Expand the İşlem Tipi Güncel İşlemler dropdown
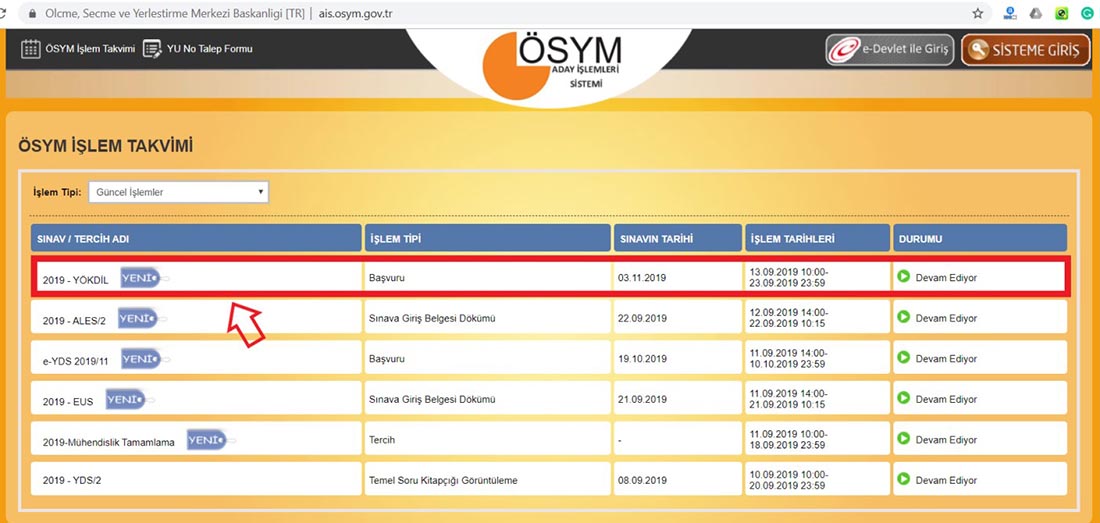Viewport: 1100px width, 523px height. tap(178, 192)
